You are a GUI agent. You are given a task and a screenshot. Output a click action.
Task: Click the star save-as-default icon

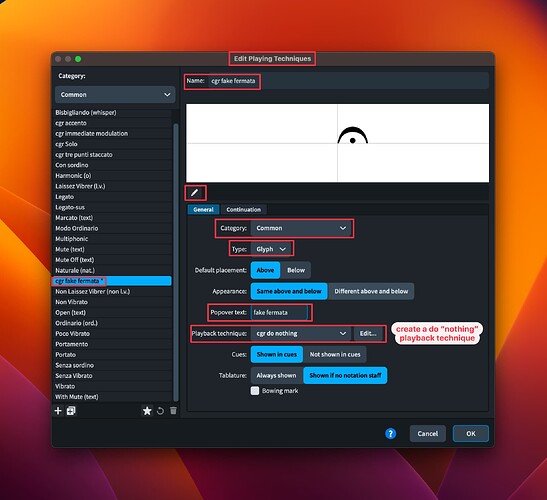pos(147,411)
